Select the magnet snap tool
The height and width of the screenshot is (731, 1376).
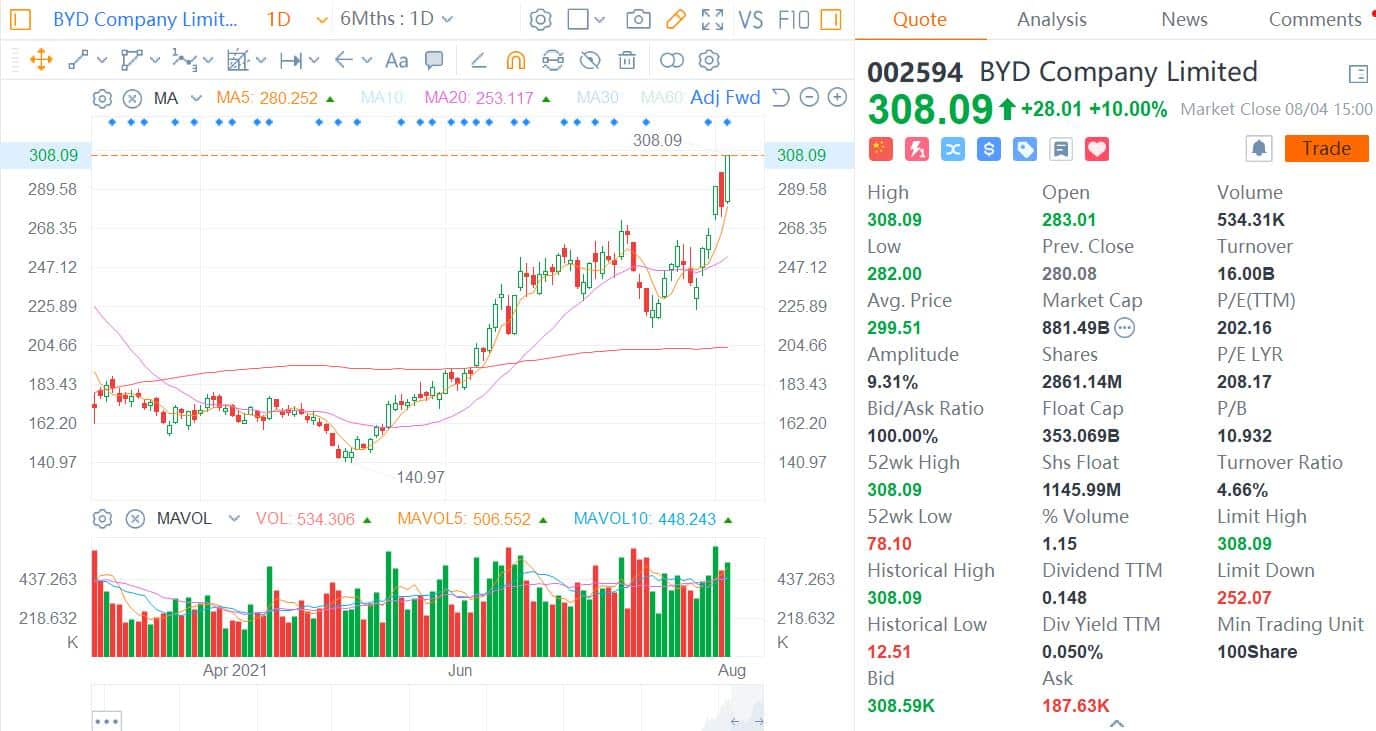tap(515, 60)
